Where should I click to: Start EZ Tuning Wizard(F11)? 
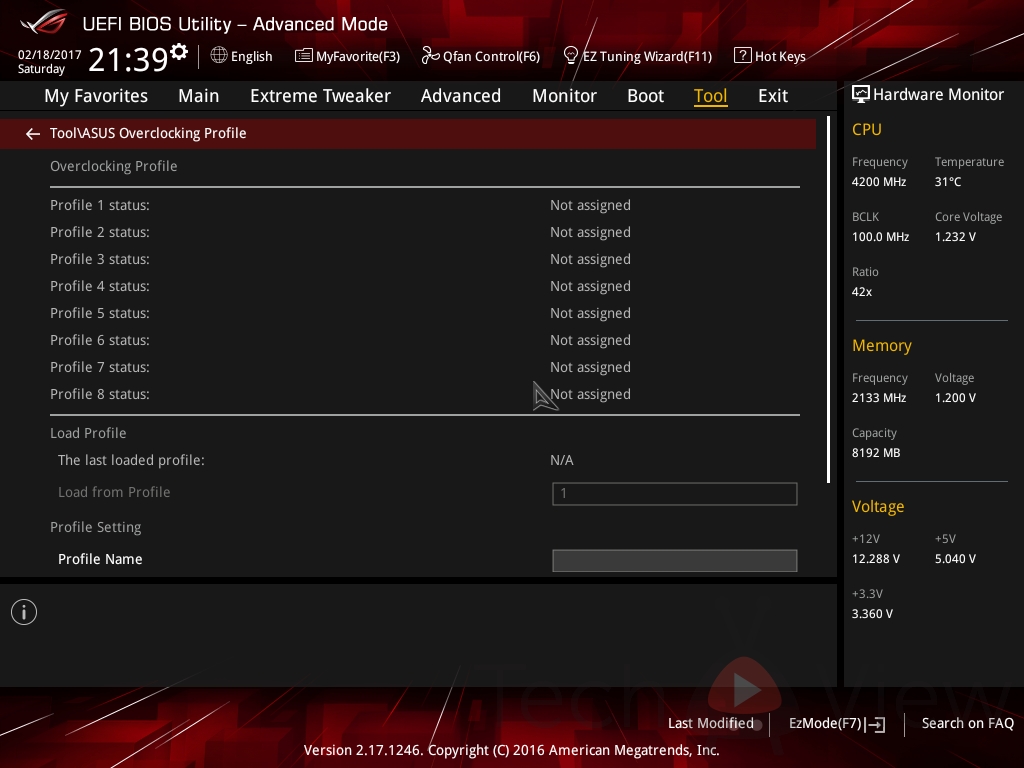(x=647, y=56)
